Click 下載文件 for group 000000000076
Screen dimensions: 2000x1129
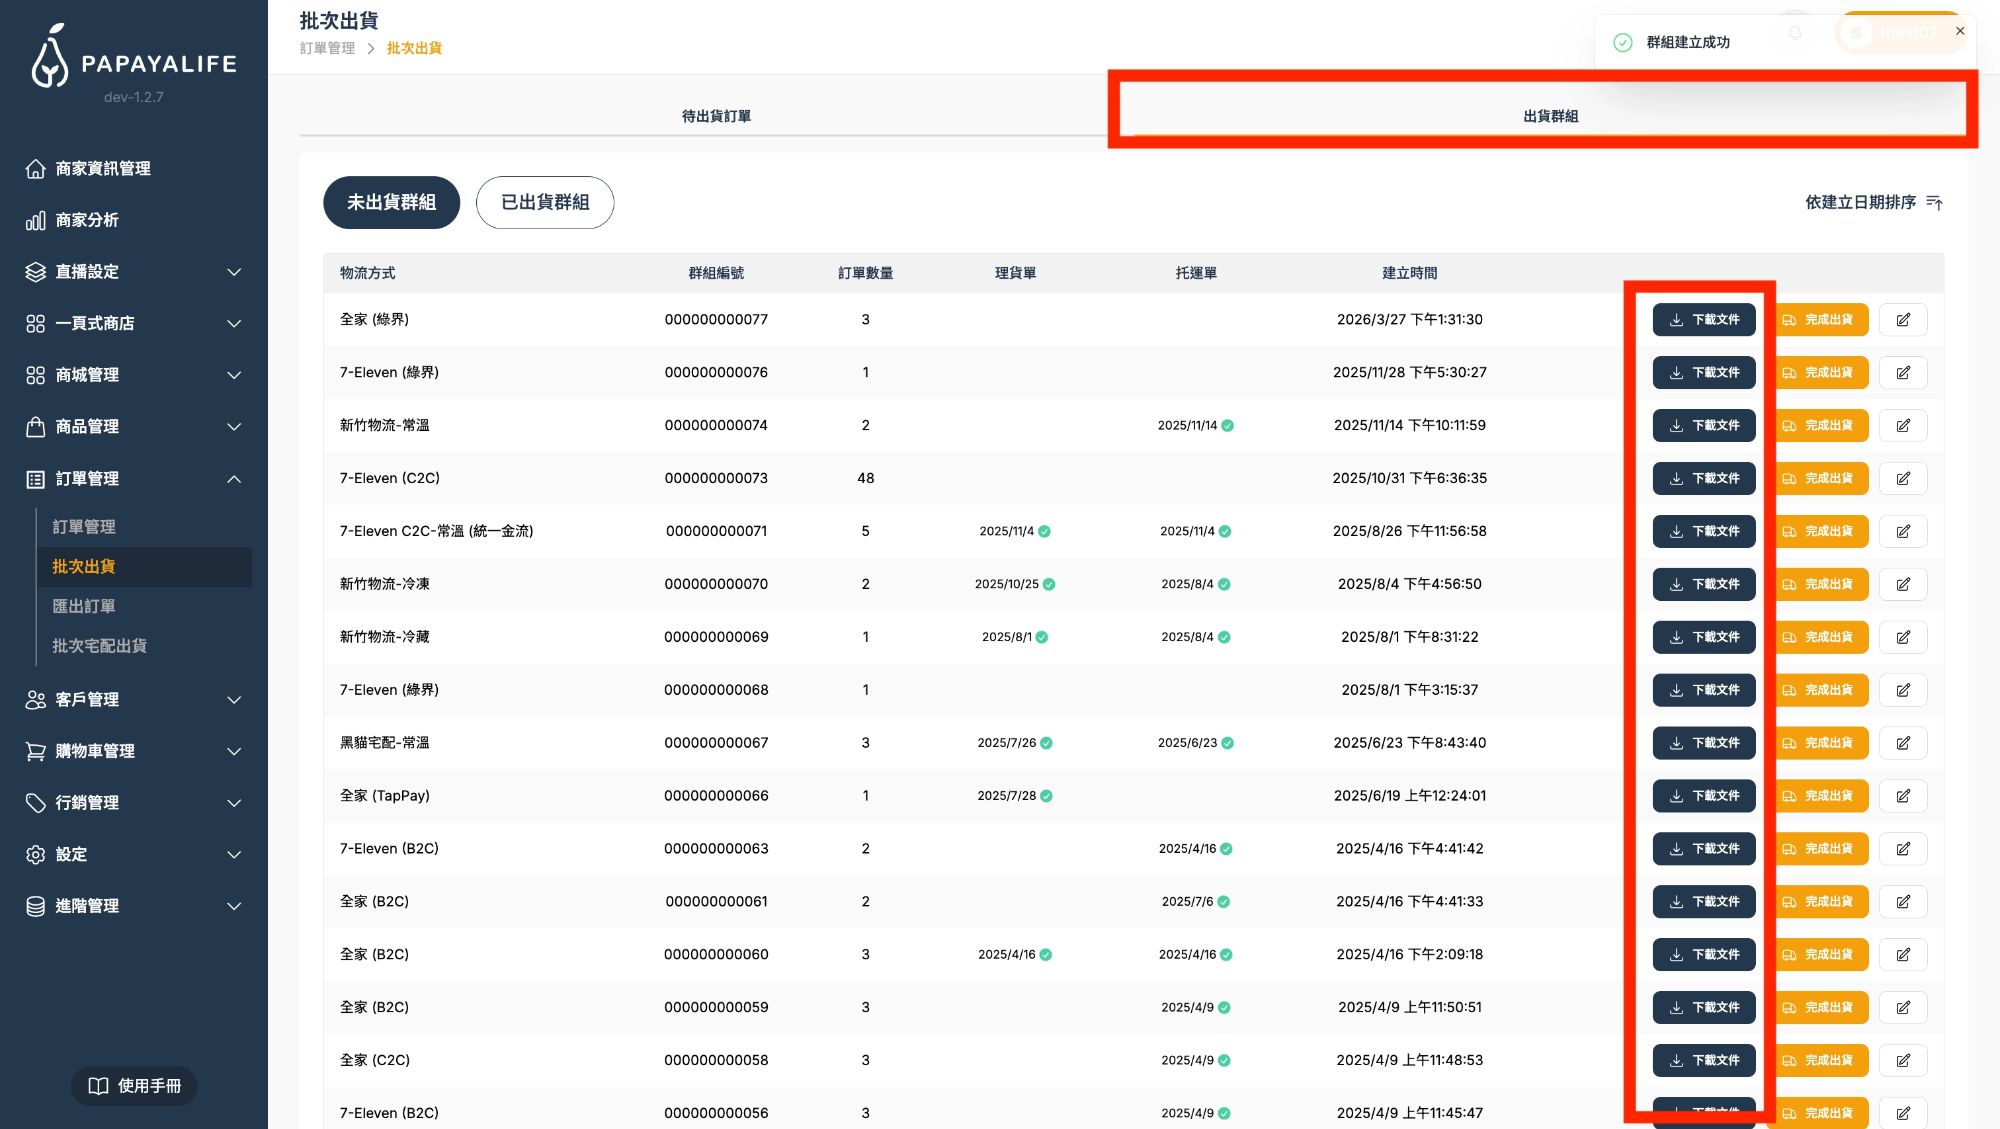coord(1704,373)
